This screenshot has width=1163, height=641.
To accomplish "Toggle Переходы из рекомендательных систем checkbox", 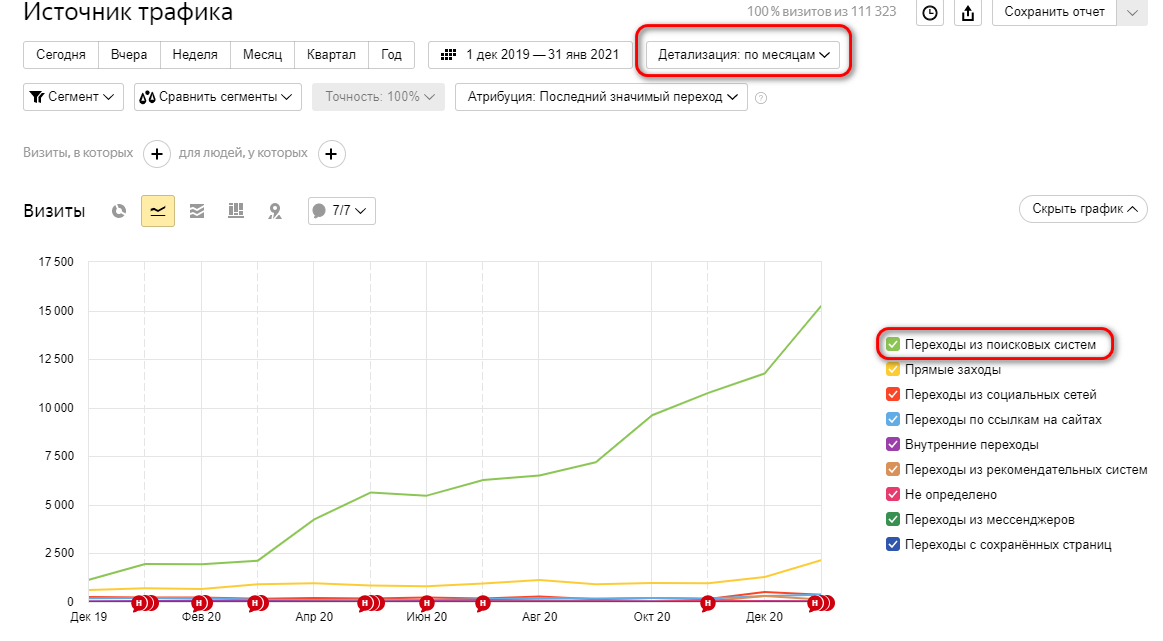I will 893,470.
